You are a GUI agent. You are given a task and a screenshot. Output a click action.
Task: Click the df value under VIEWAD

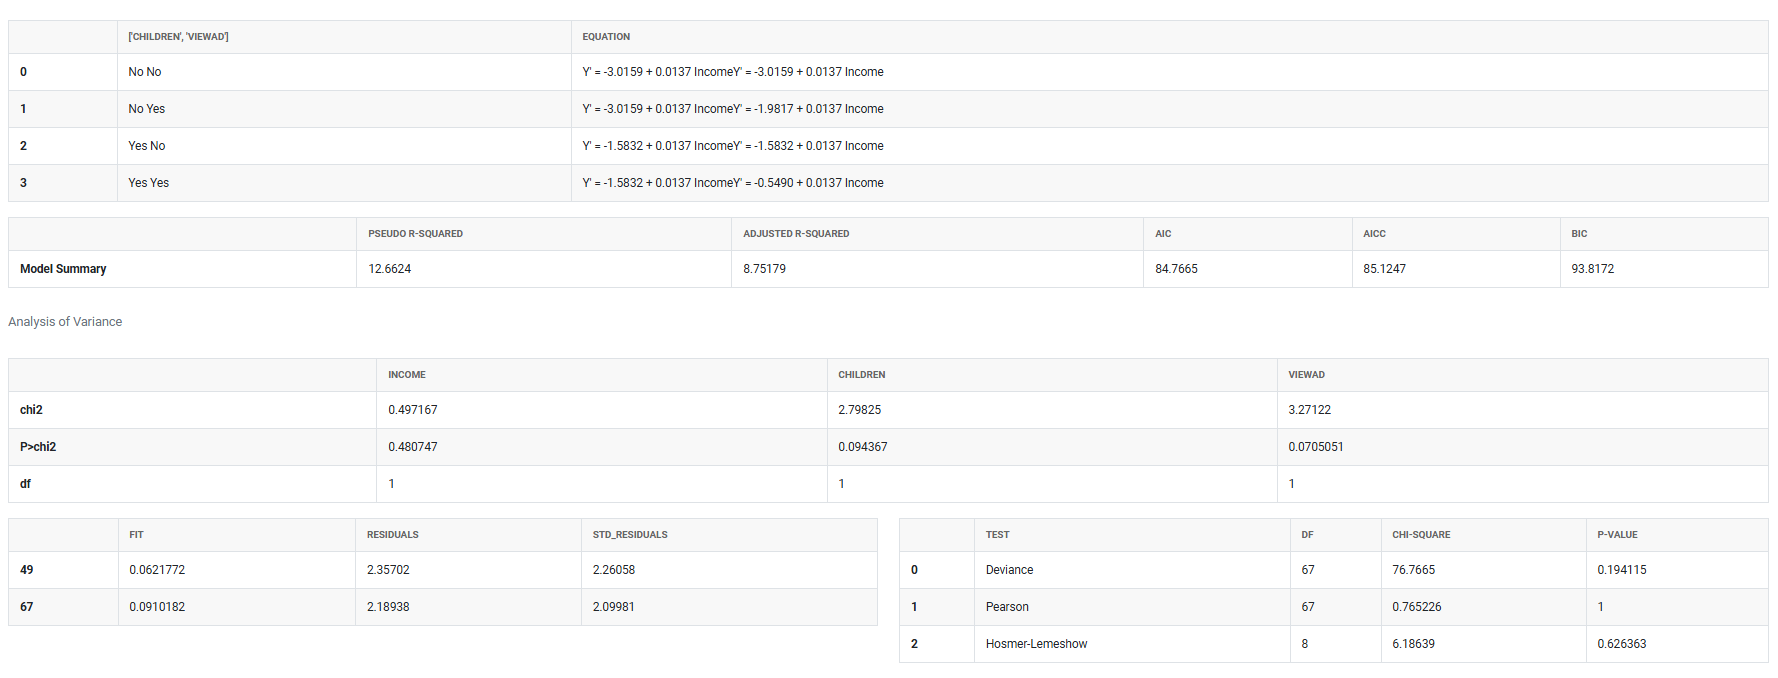pos(1291,484)
